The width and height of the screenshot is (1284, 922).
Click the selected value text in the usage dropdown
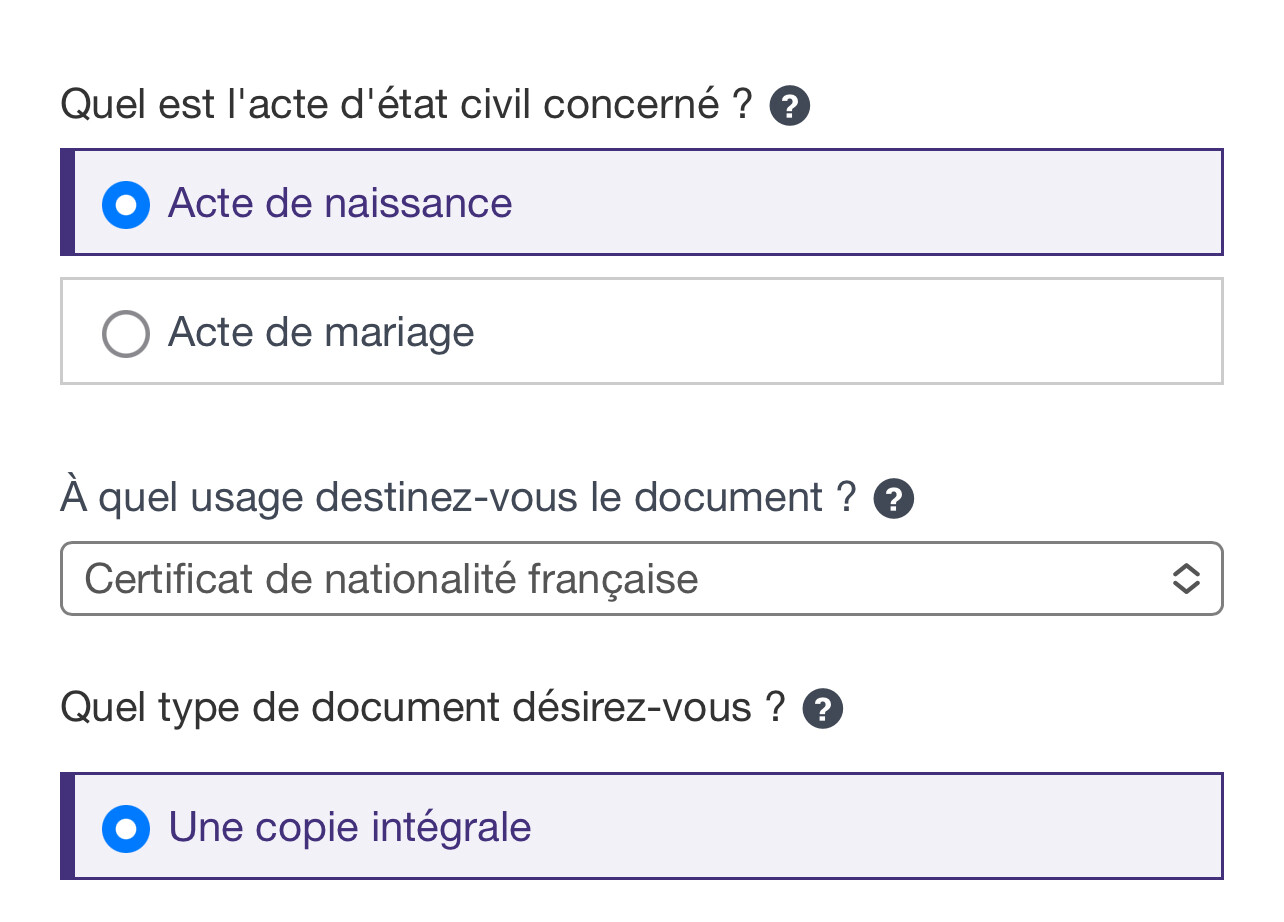point(391,579)
